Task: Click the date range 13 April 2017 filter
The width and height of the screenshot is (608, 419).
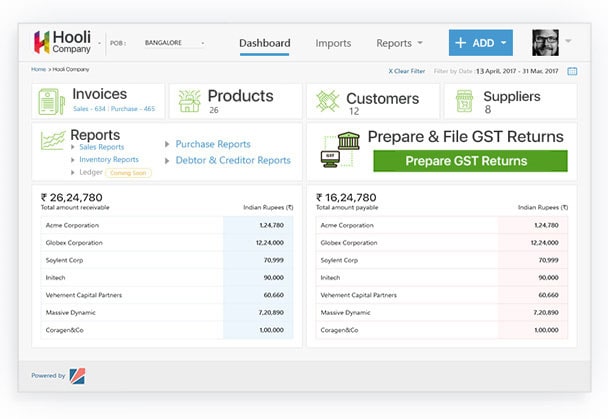Action: [517, 71]
